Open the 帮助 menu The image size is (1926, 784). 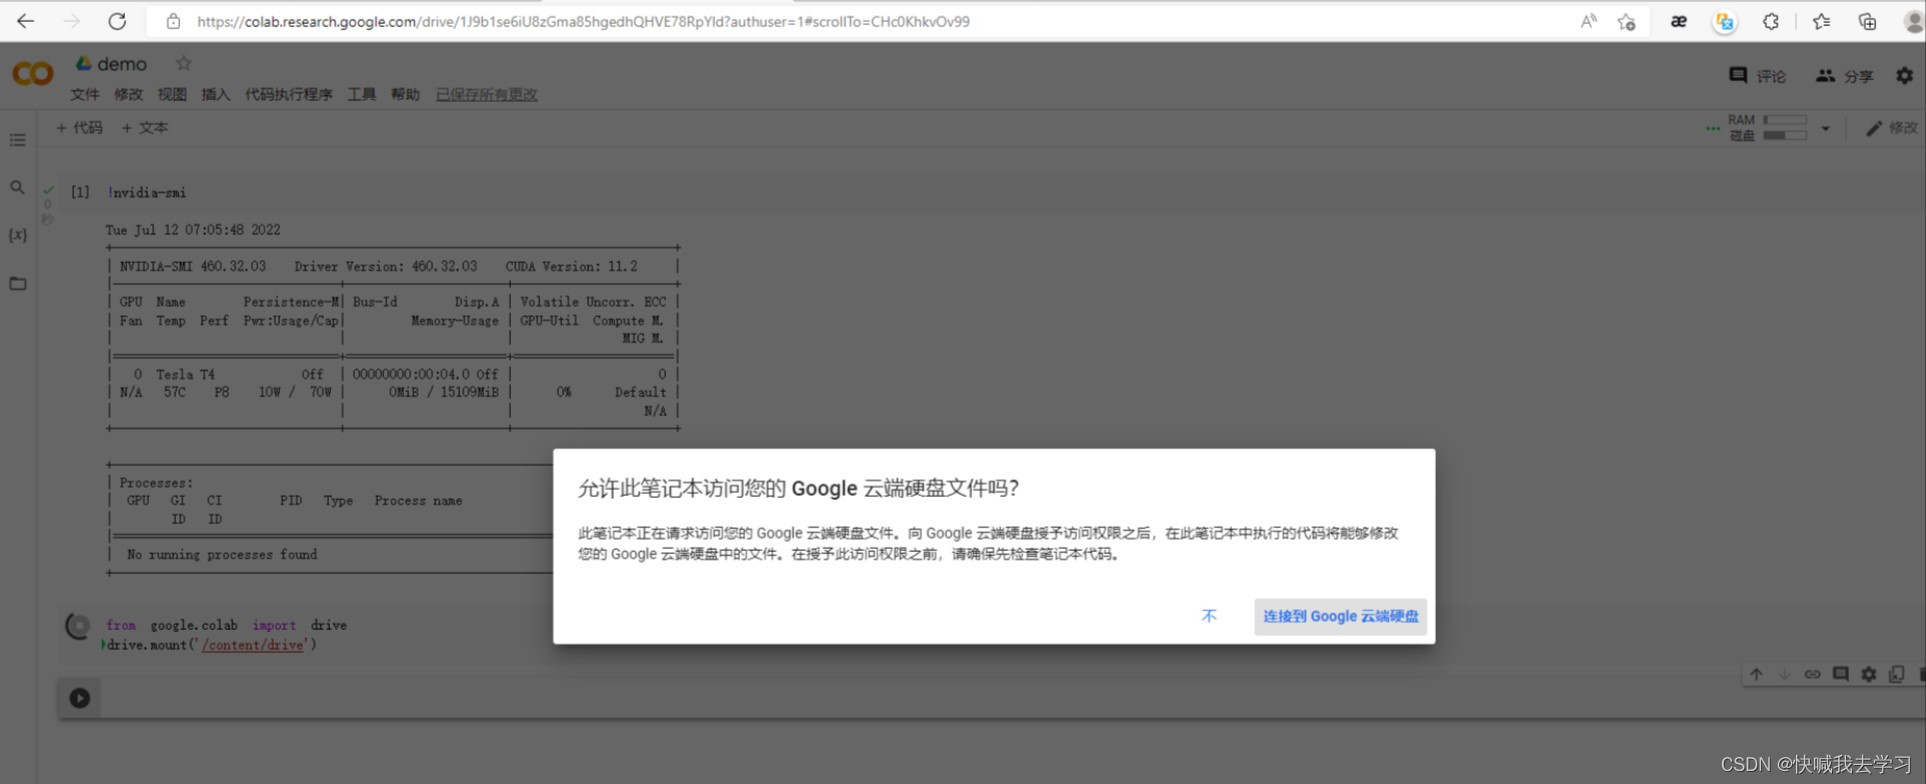point(405,94)
